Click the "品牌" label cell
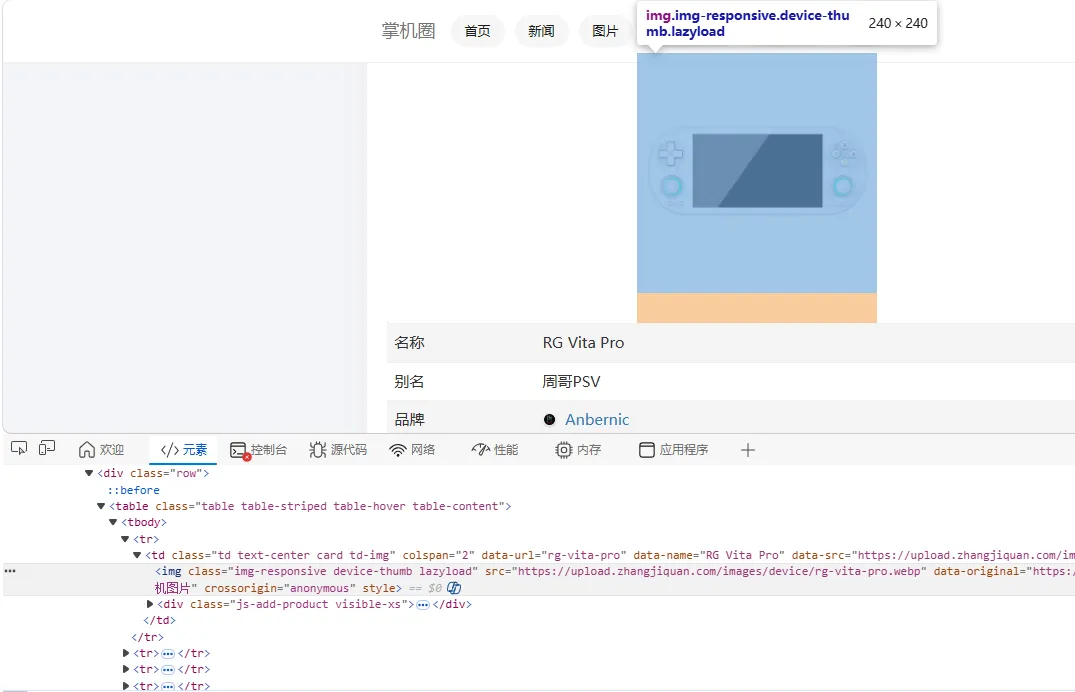The height and width of the screenshot is (692, 1075). point(409,420)
